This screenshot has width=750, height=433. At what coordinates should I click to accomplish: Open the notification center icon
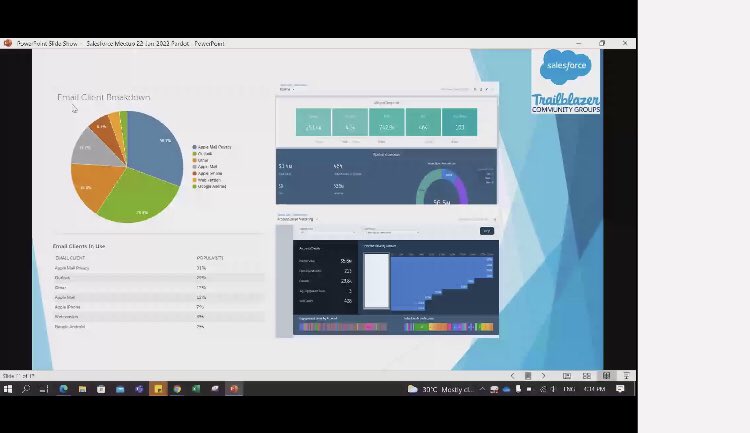point(620,389)
